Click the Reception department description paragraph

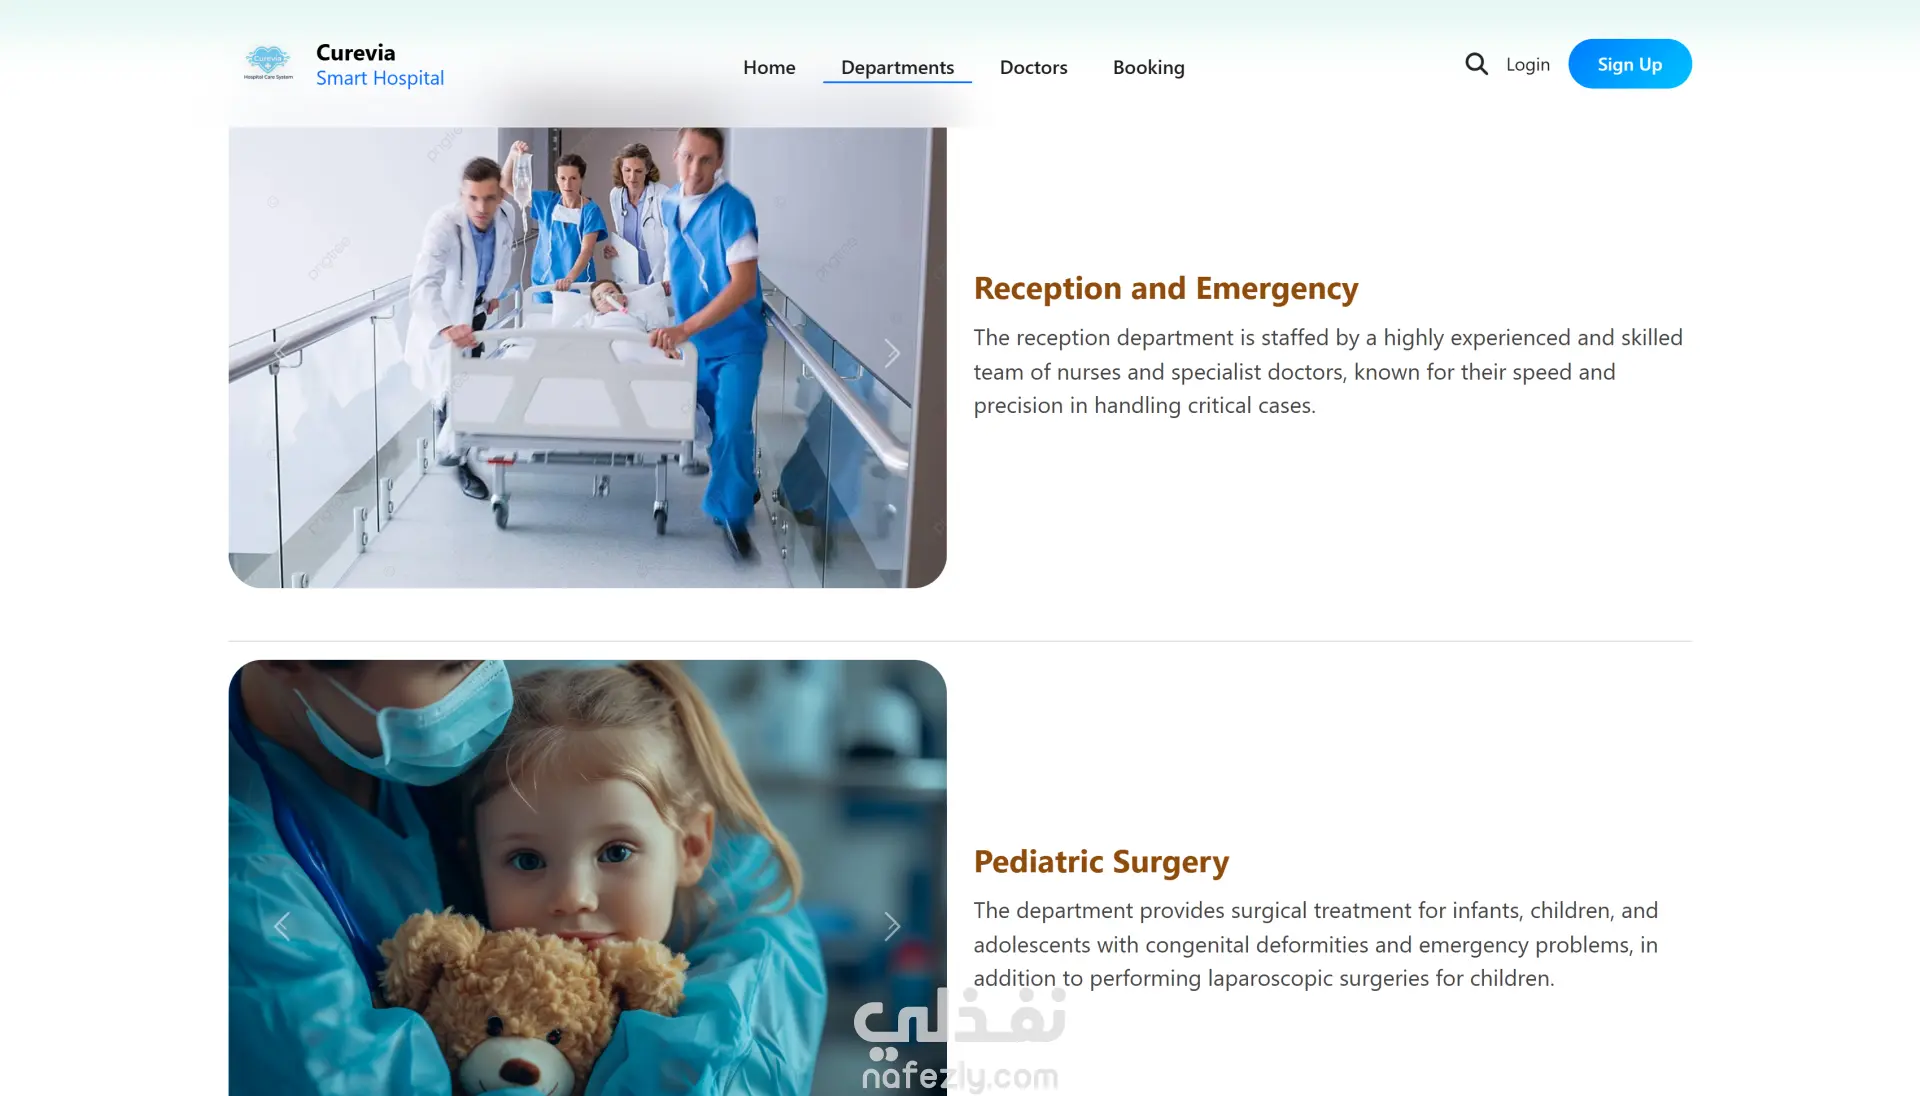(x=1328, y=371)
